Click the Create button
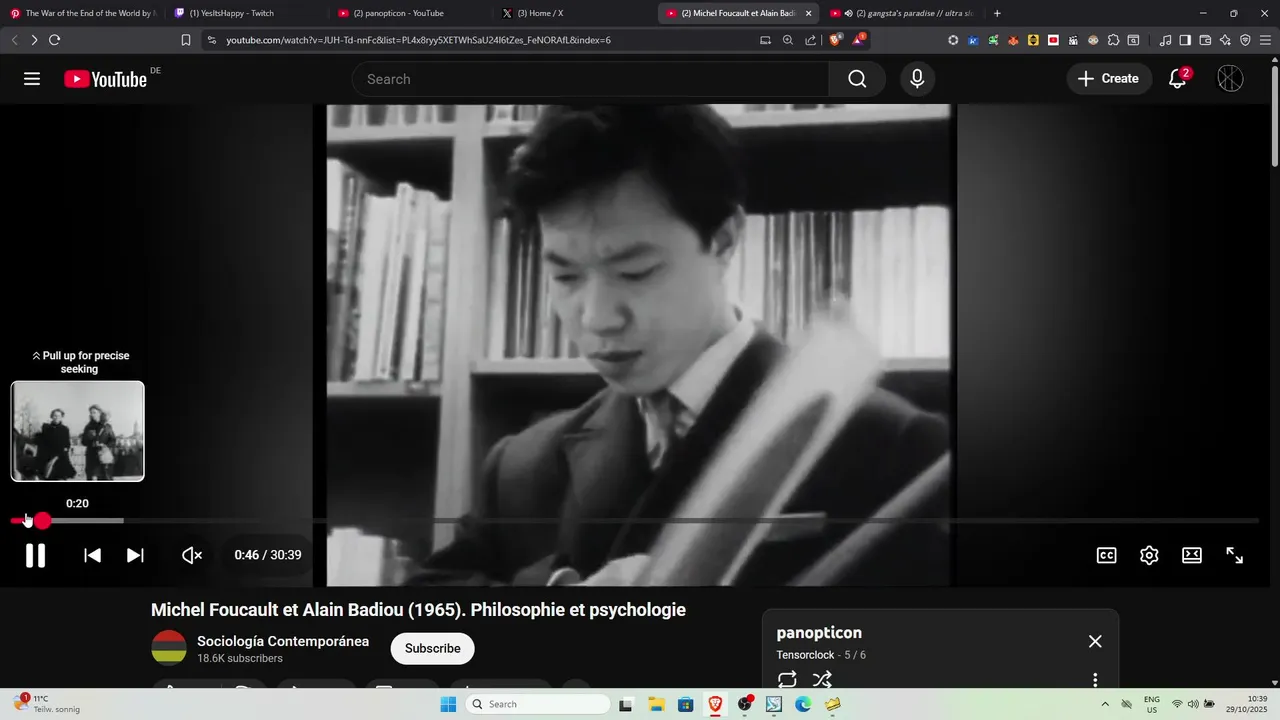The image size is (1280, 720). click(1108, 79)
